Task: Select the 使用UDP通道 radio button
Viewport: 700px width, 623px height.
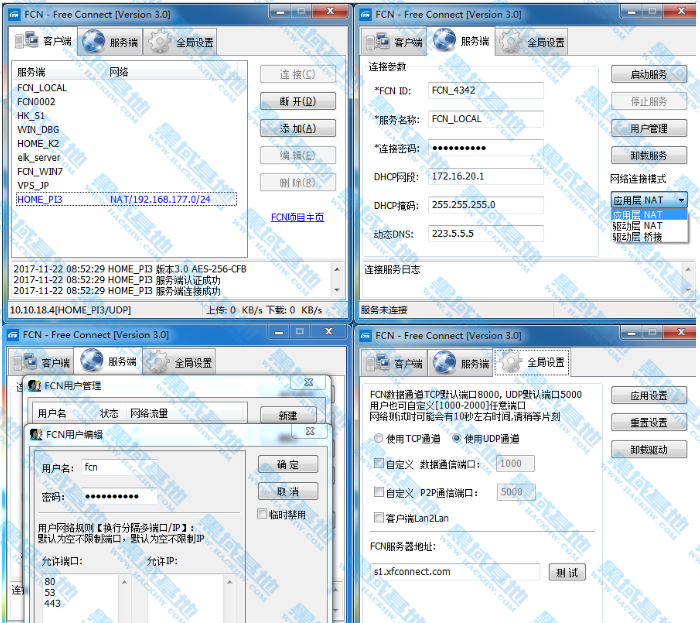Action: [x=457, y=438]
